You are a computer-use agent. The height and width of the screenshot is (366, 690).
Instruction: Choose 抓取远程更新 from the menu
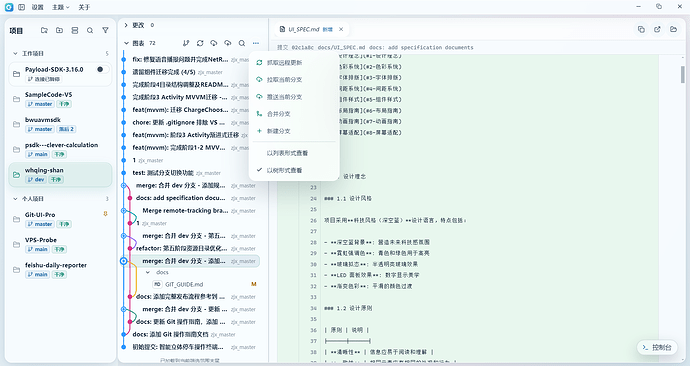[294, 62]
